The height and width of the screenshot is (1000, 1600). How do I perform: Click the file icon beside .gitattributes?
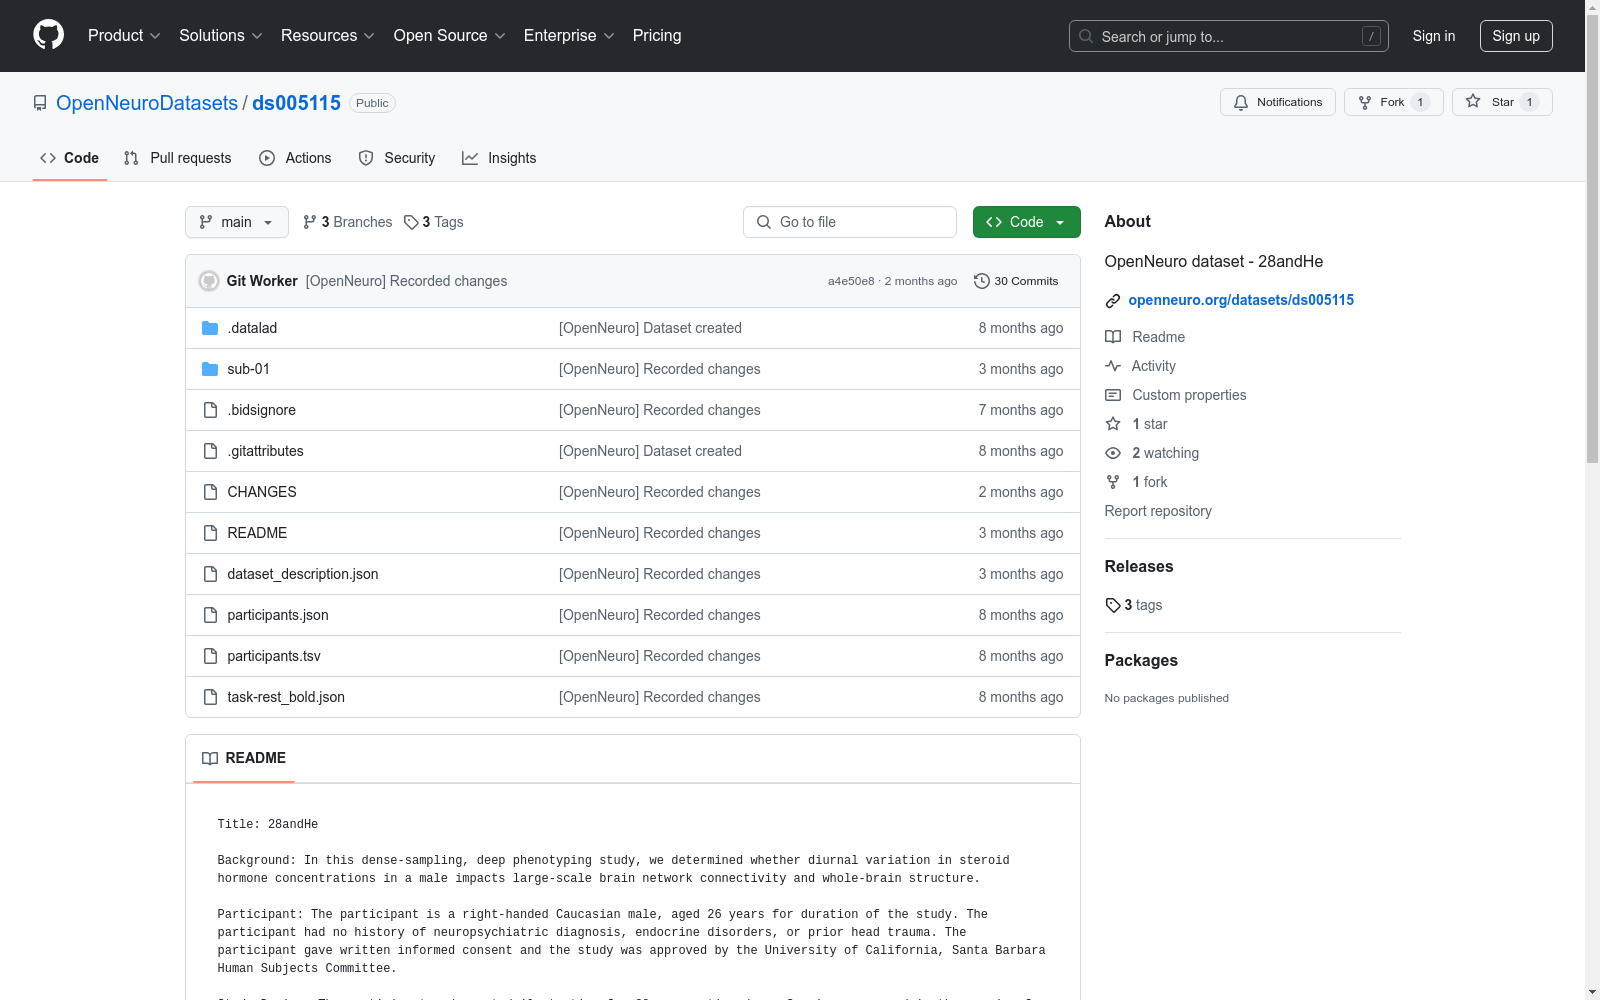click(210, 451)
